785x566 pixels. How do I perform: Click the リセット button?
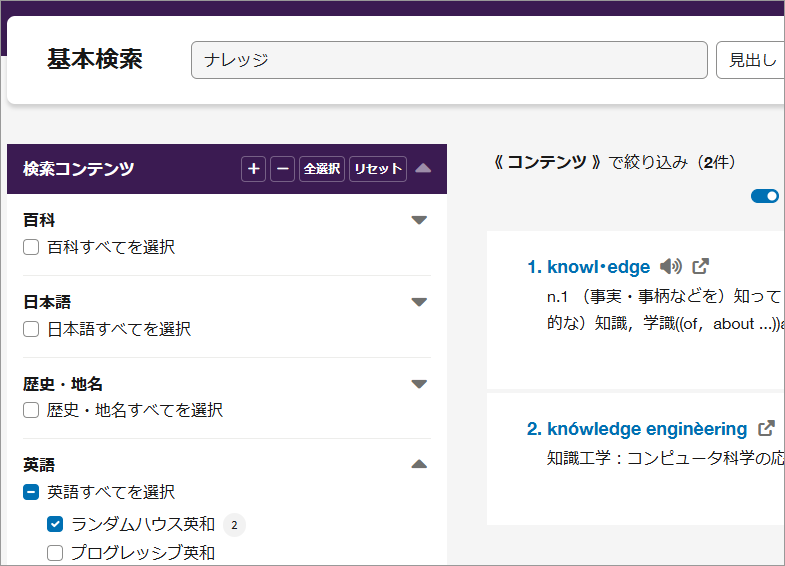pos(378,169)
